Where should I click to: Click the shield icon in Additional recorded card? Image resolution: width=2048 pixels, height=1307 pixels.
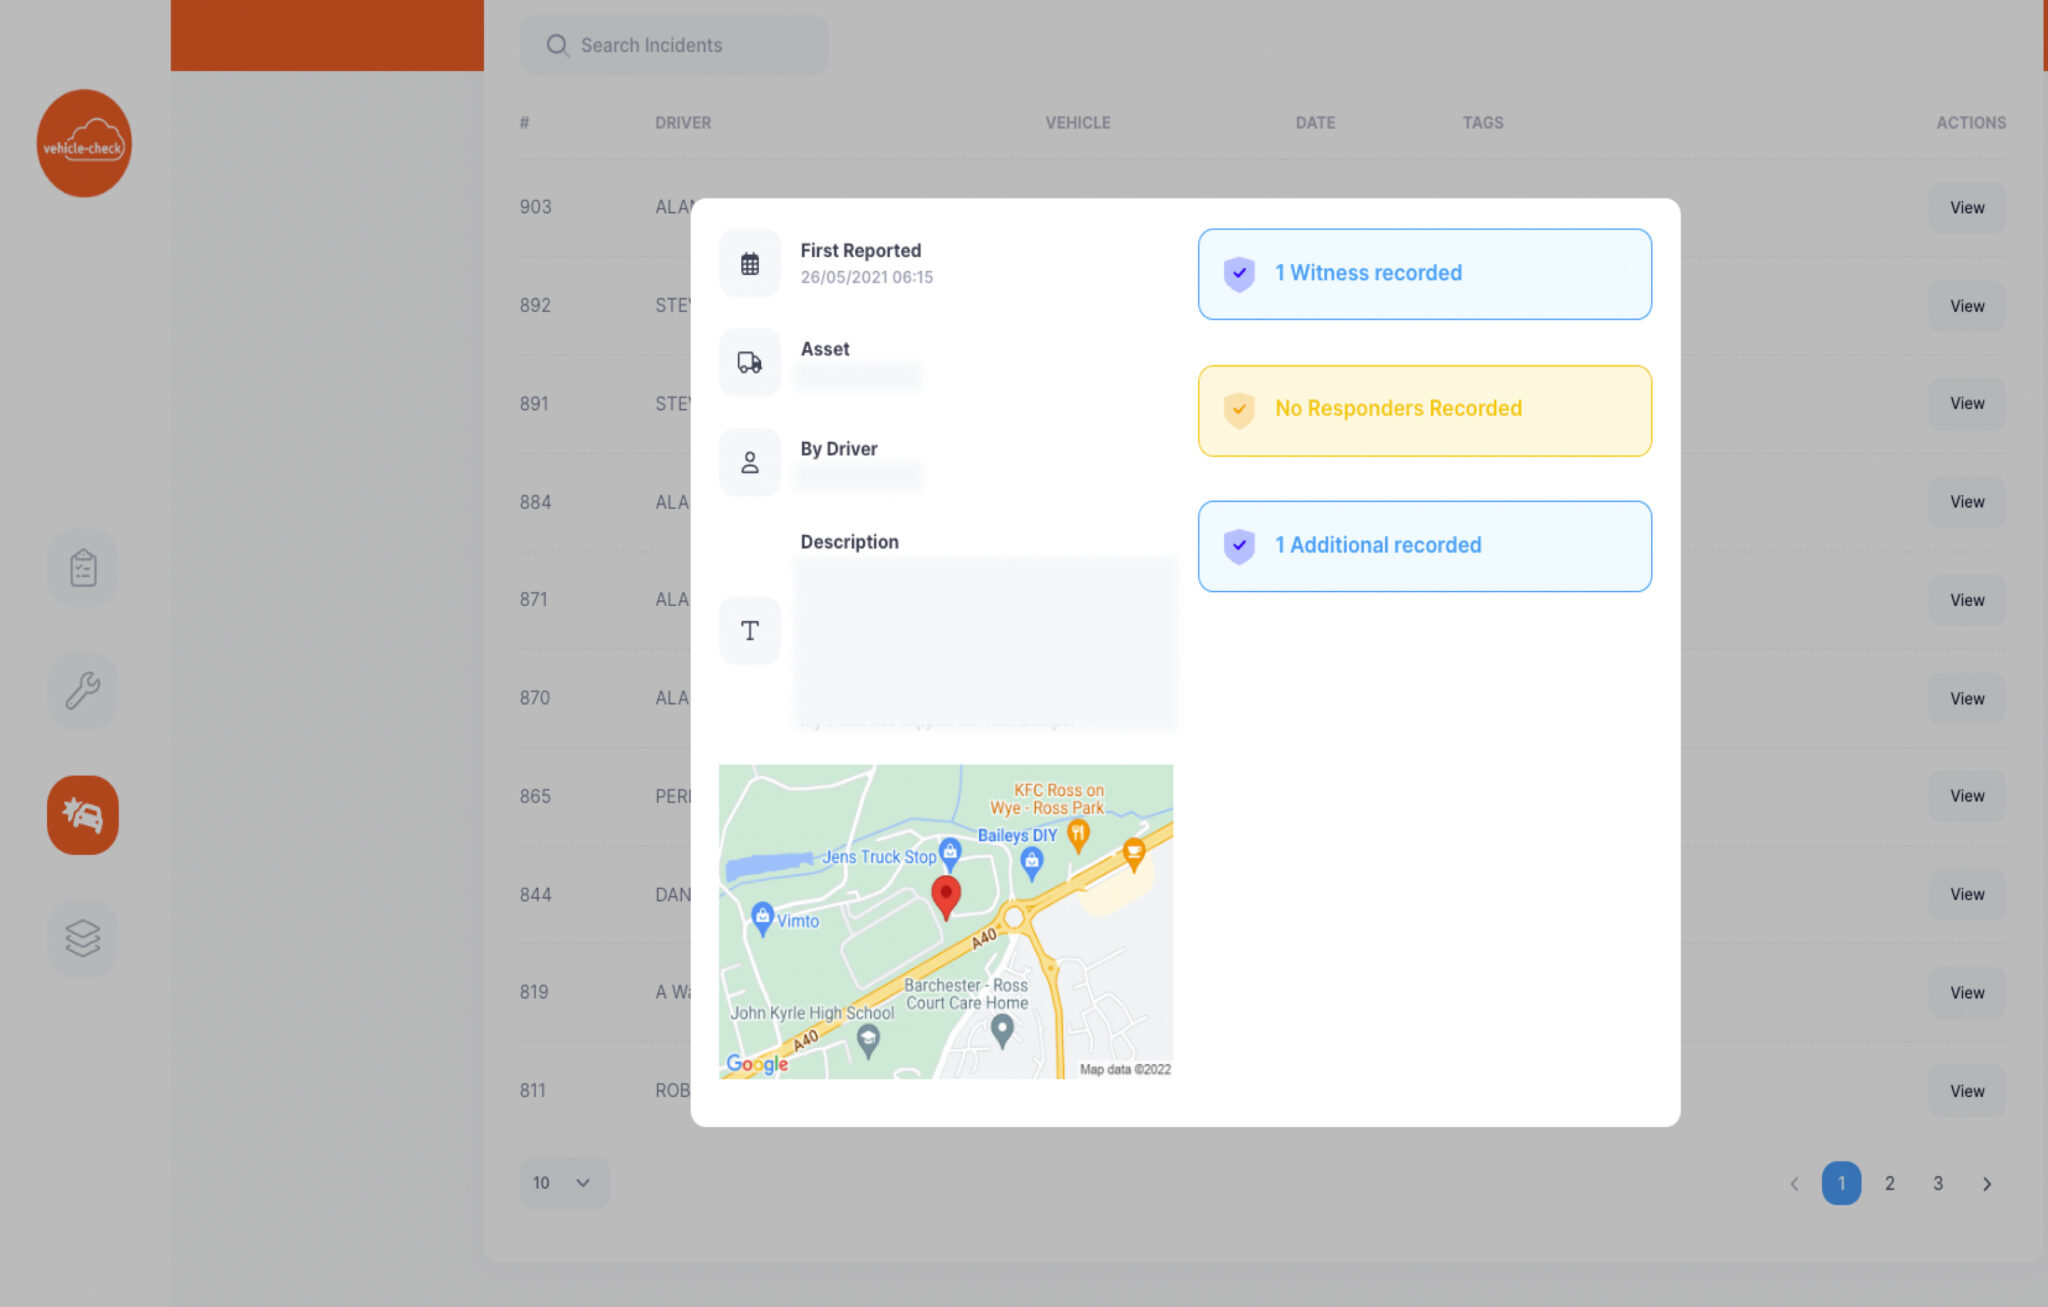tap(1239, 545)
